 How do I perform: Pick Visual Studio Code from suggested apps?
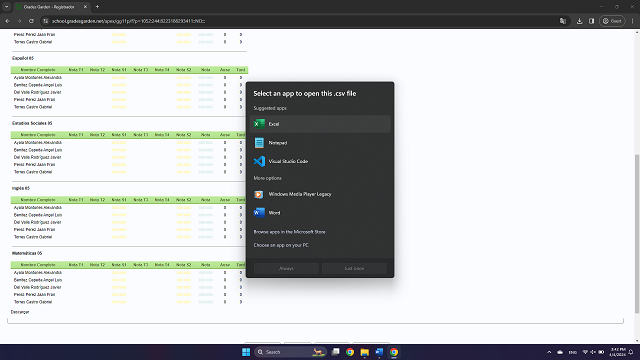coord(320,161)
